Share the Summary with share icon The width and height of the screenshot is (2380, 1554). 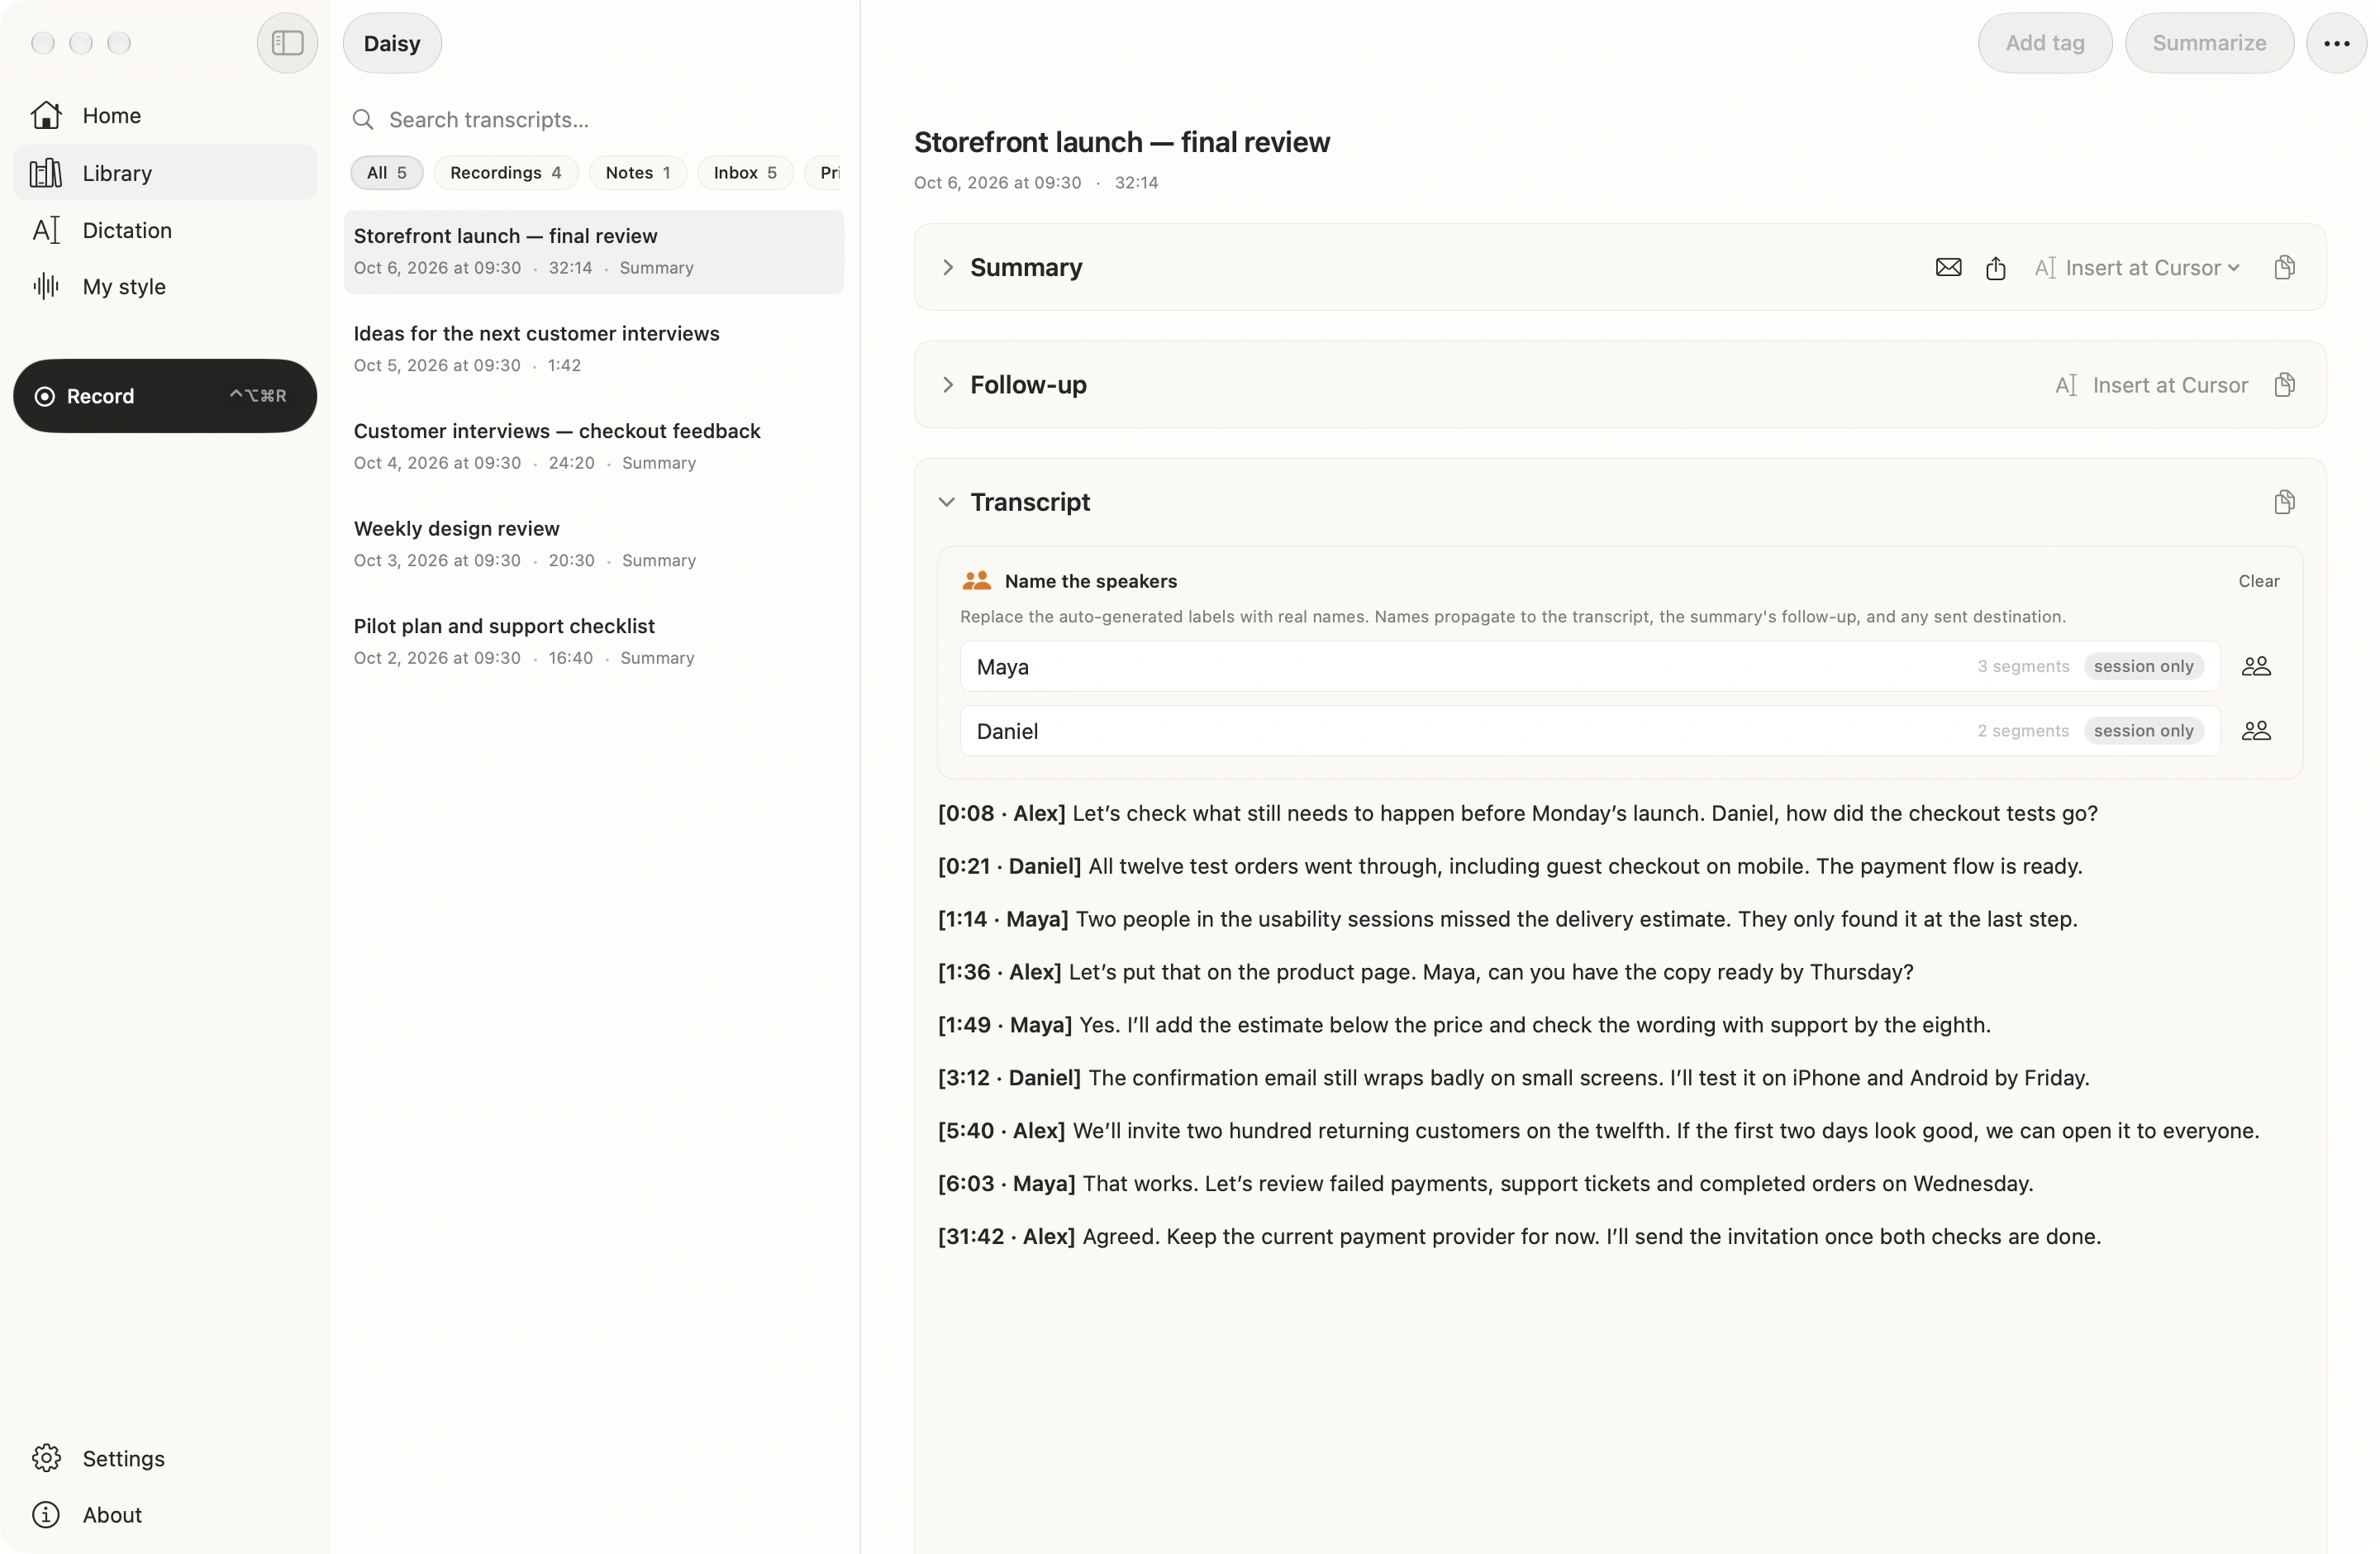pyautogui.click(x=1995, y=267)
